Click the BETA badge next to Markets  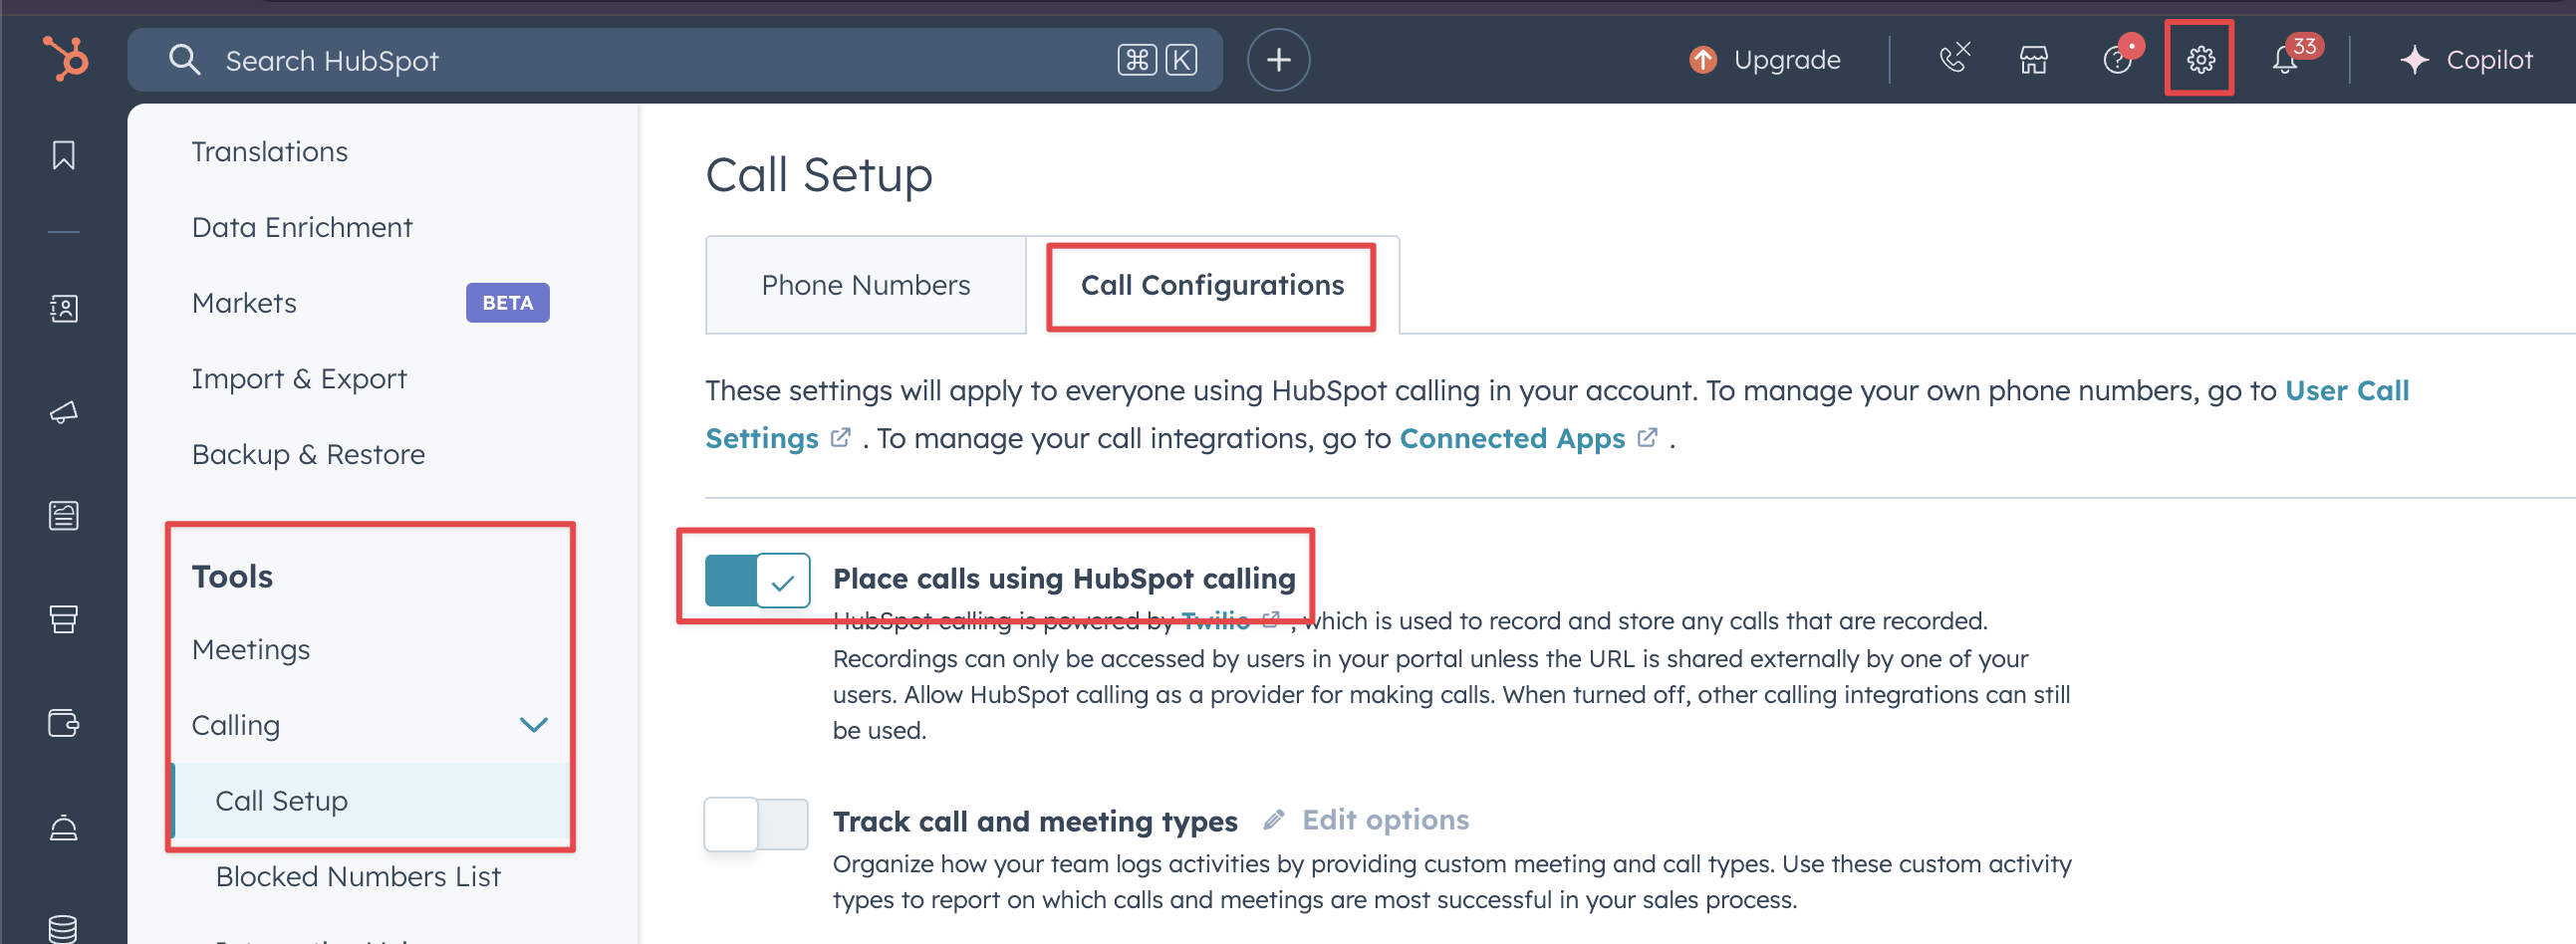click(507, 303)
